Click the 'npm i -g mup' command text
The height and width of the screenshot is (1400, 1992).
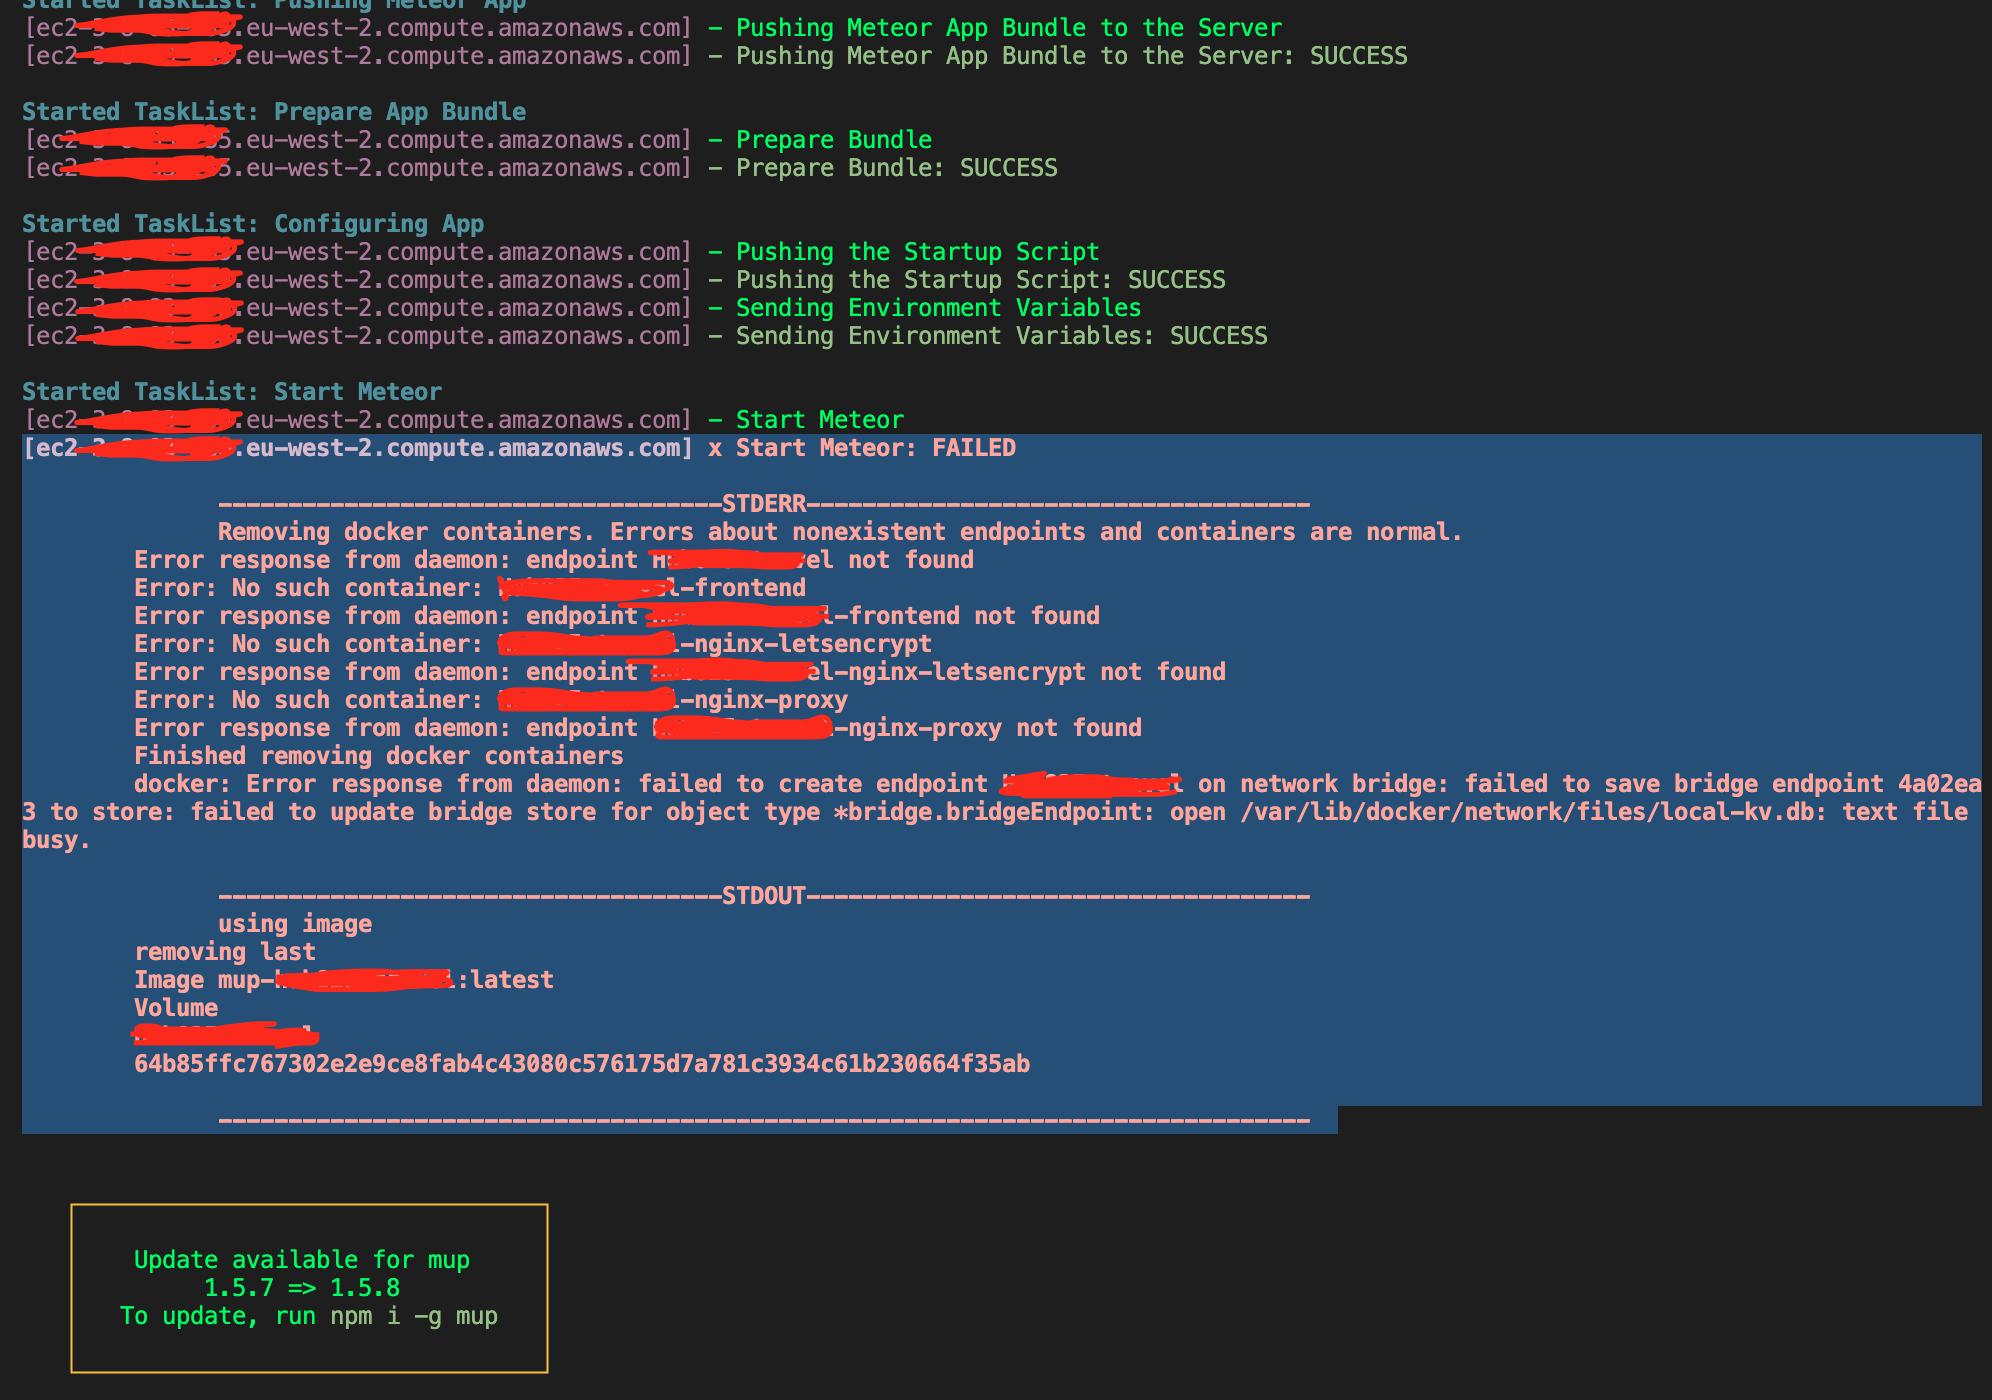(413, 1316)
